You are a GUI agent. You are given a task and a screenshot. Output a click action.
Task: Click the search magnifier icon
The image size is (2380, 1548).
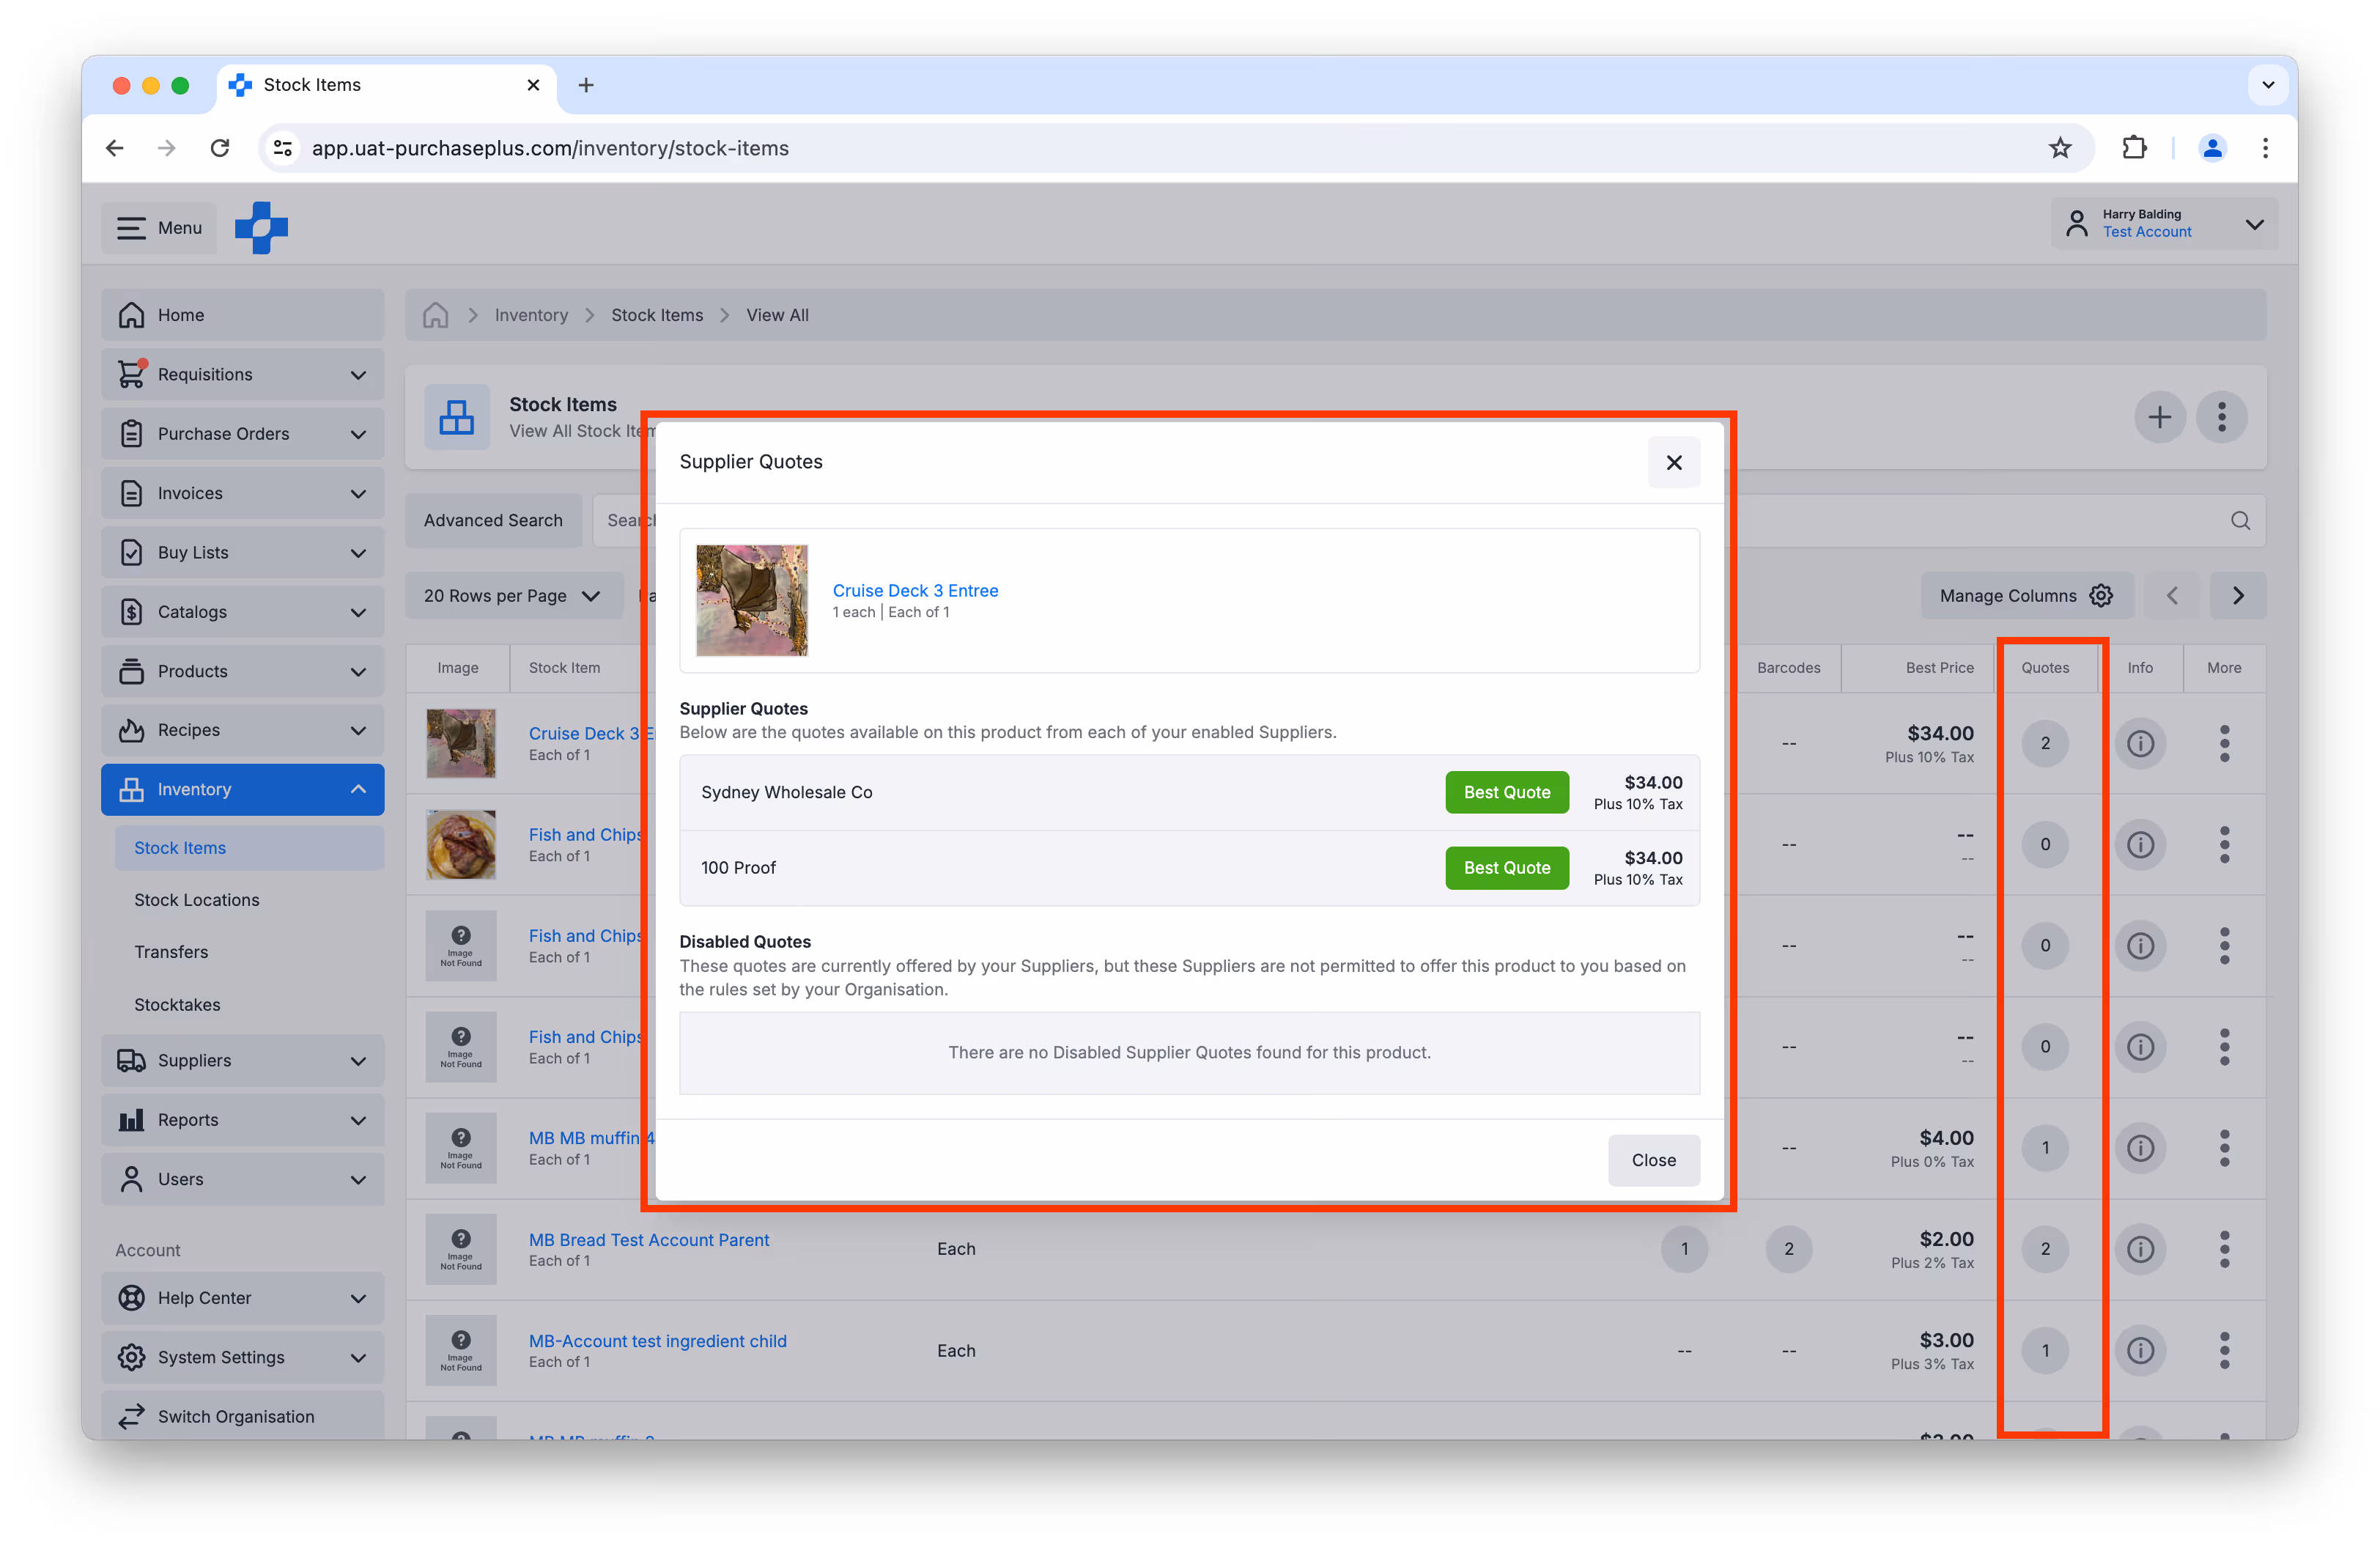(2239, 521)
